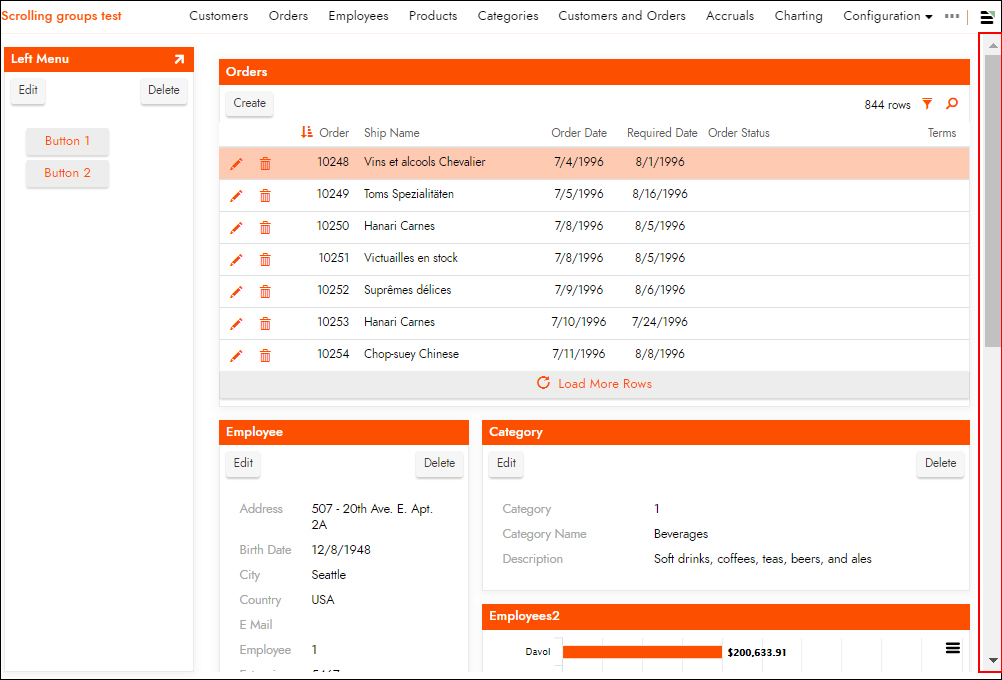
Task: Expand Left Menu with the arrow icon
Action: 180,59
